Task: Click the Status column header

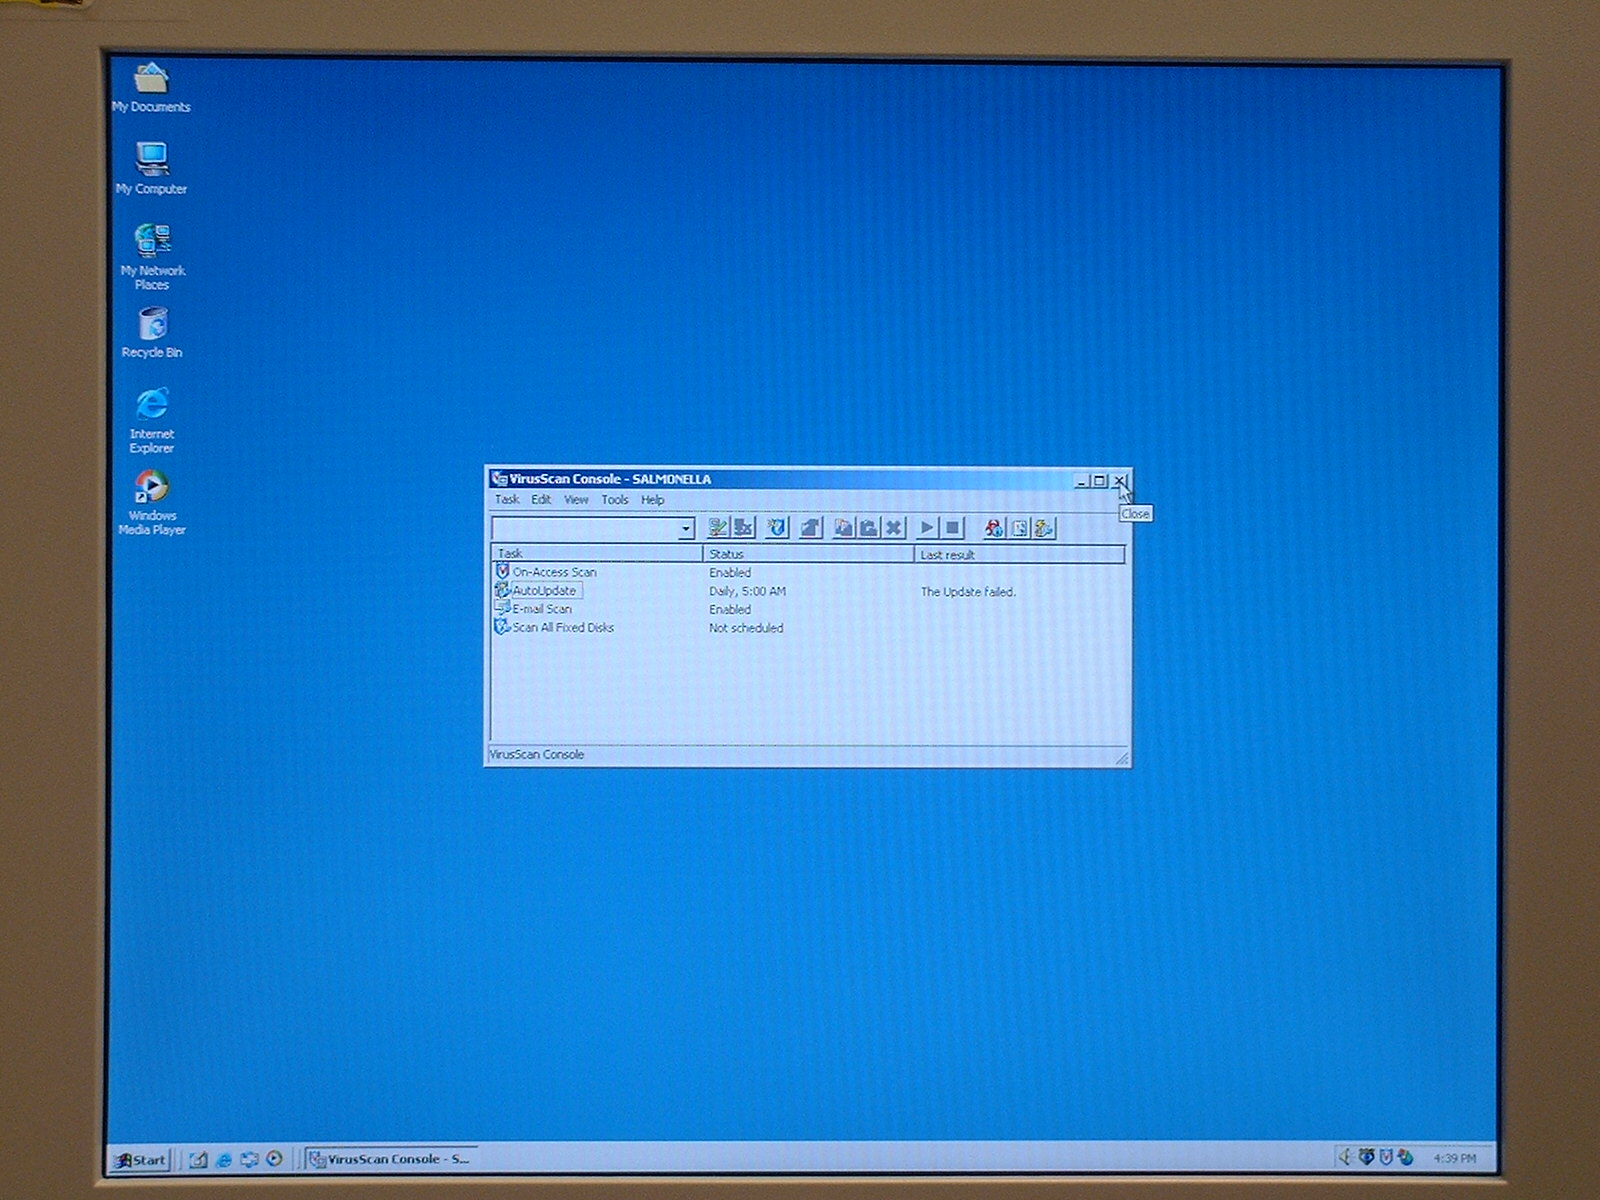Action: pos(806,554)
